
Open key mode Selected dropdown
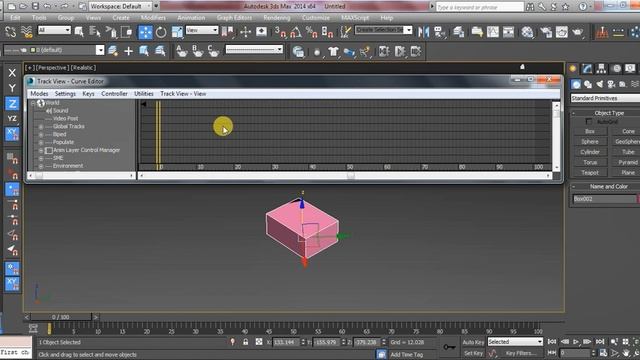coord(516,342)
